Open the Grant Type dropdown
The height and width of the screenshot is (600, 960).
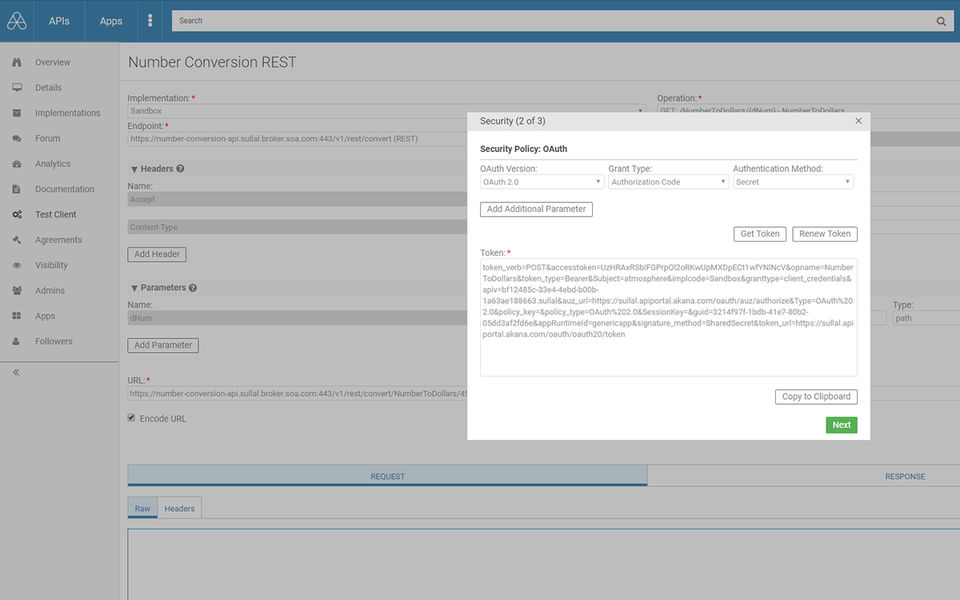tap(668, 182)
